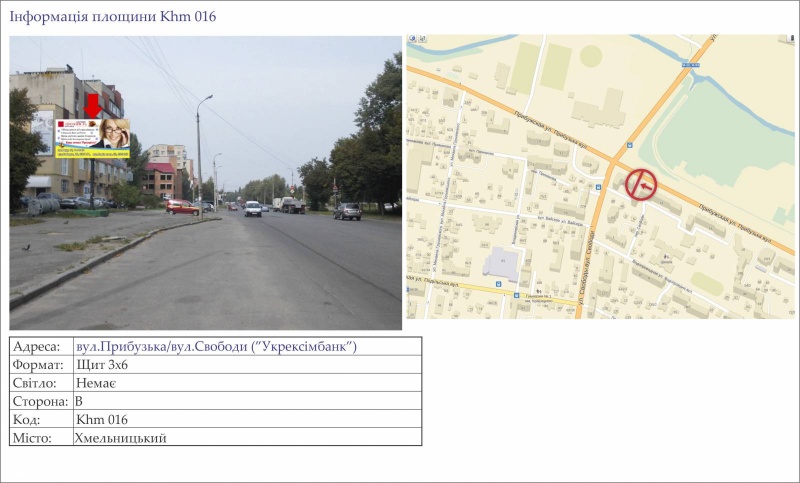Click the light value 'Немає'

coord(96,383)
